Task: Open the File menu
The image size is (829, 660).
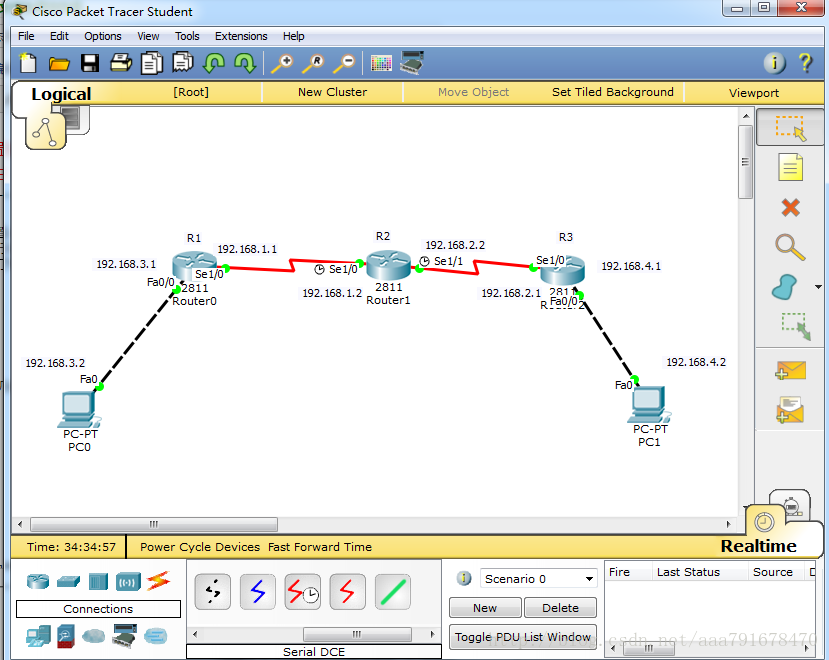Action: tap(26, 36)
